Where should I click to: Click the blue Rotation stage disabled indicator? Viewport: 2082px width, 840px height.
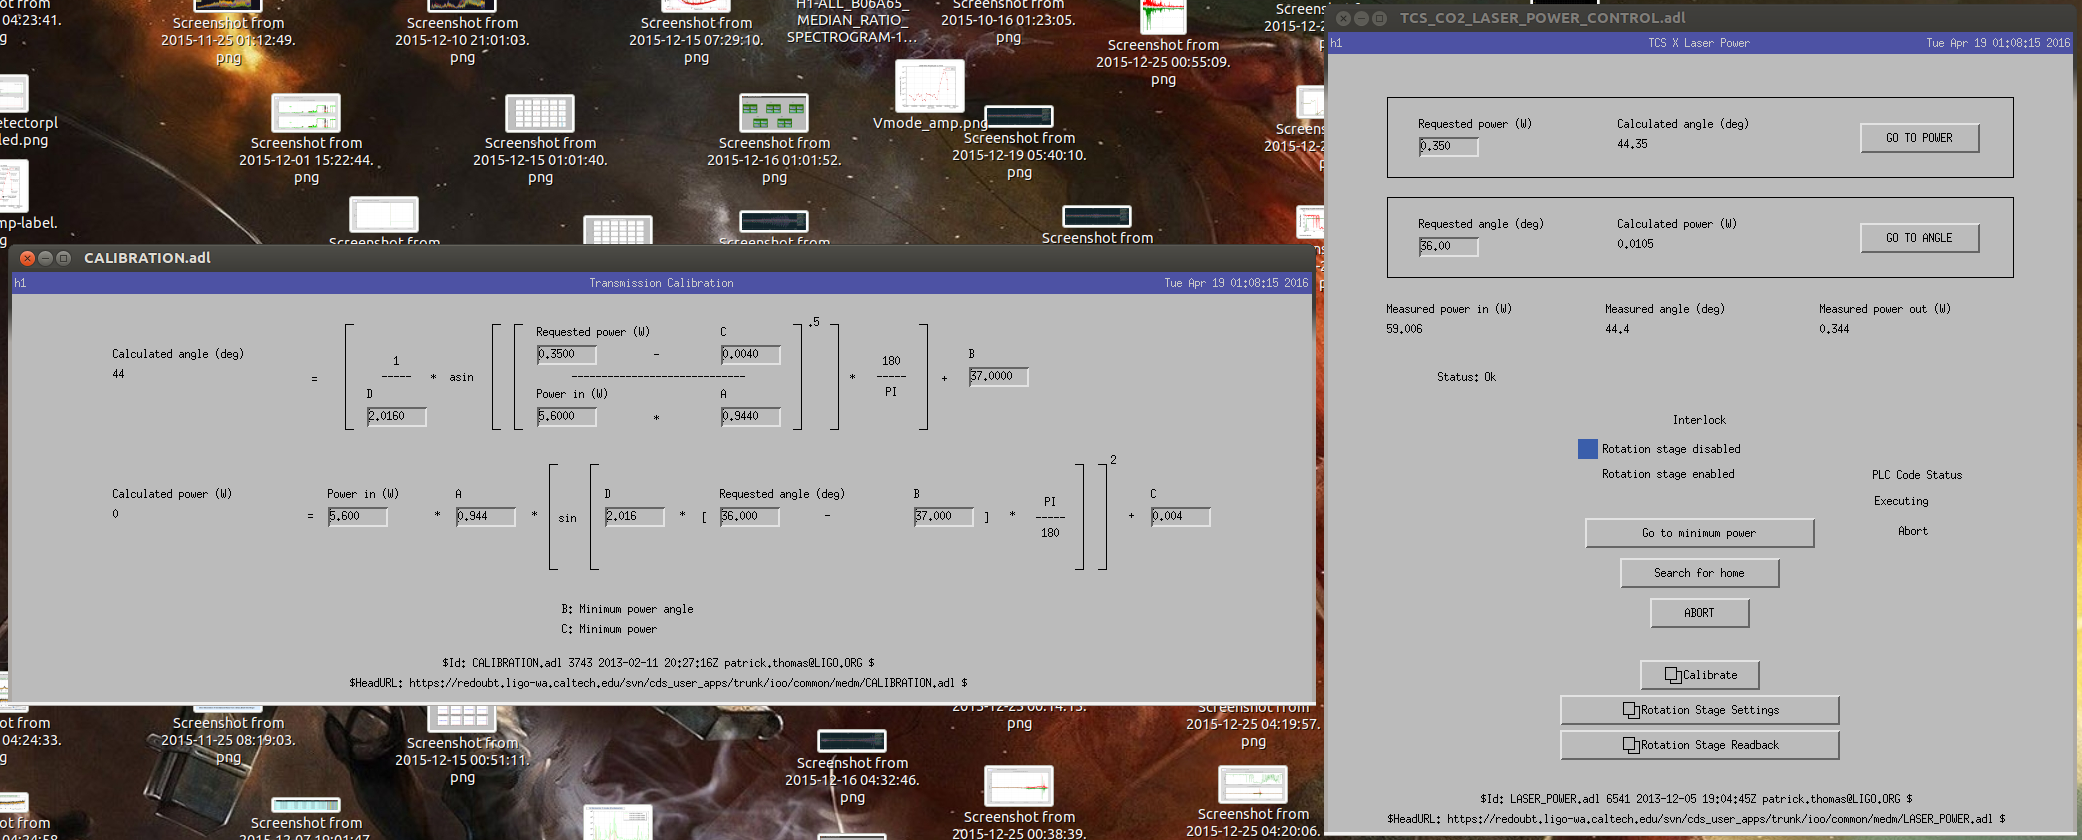pos(1587,449)
